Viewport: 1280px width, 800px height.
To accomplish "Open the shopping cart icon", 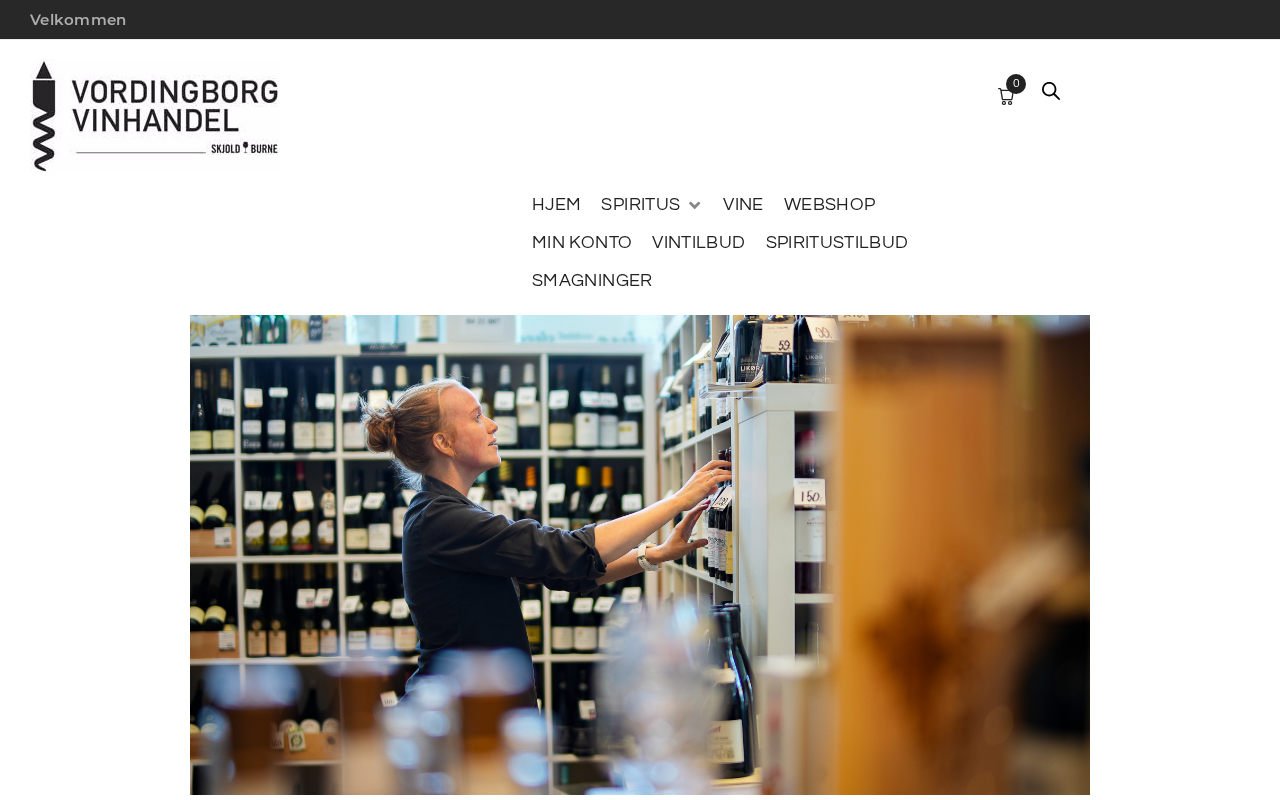I will tap(1005, 97).
